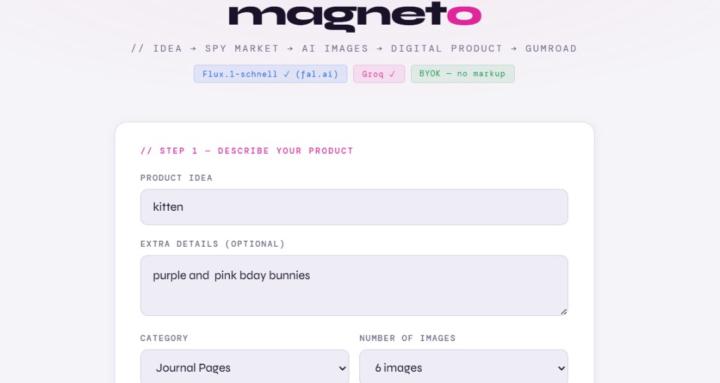
Task: Click the CATEGORY label
Action: coord(164,338)
